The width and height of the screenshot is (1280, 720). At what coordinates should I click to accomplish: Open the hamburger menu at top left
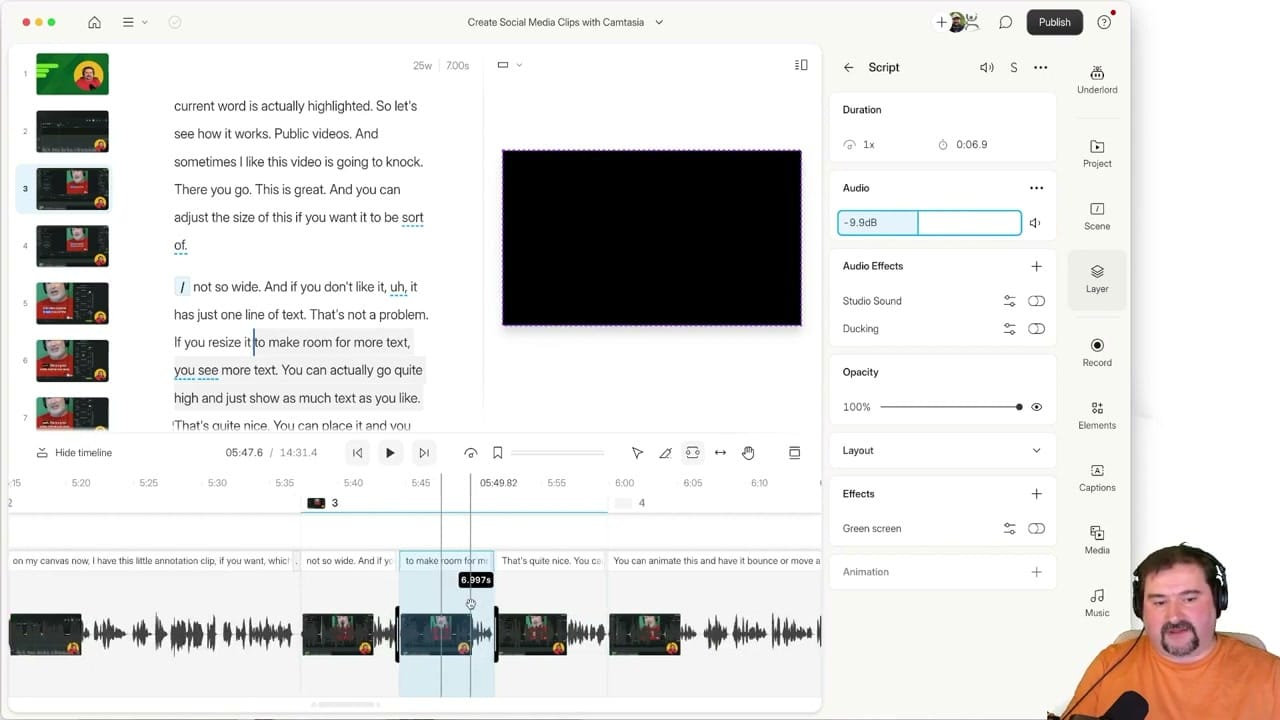[x=129, y=21]
